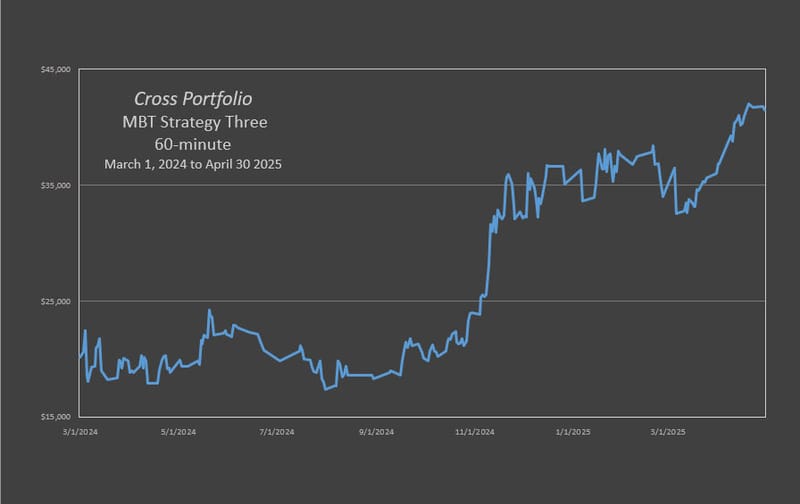Select the March 1, 2024 date range text
Screen dimensions: 800x504
pyautogui.click(x=193, y=164)
